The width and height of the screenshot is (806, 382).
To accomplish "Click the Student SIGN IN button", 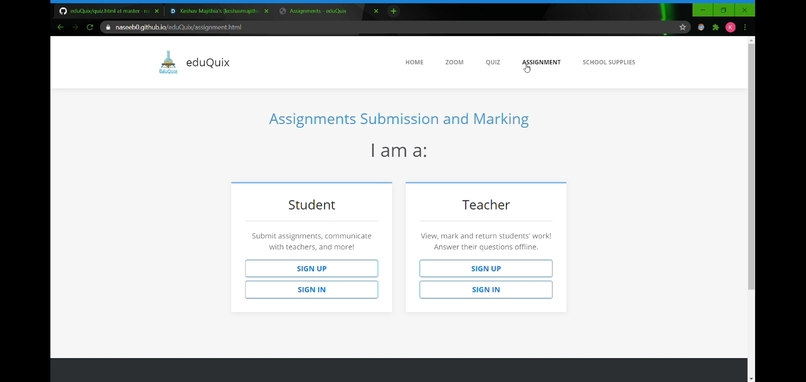I will coord(312,289).
